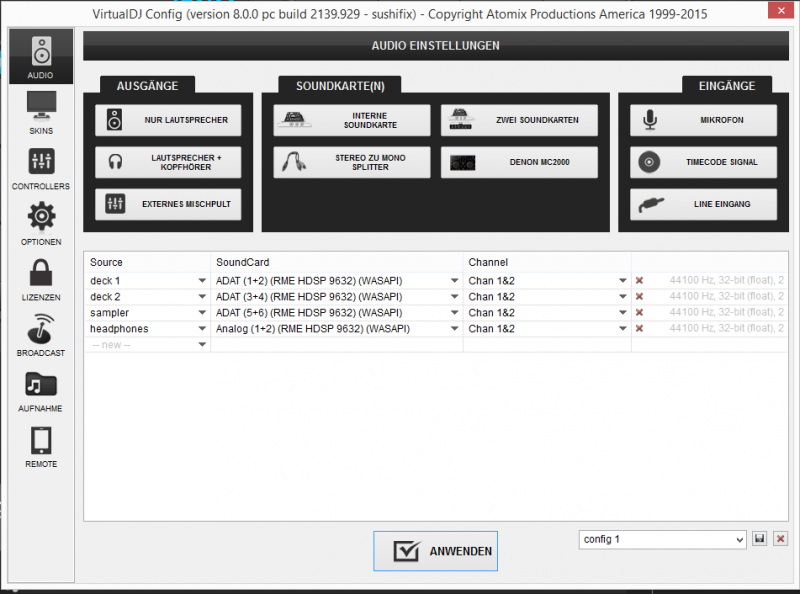Open soundcard dropdown for ADAT (5+6)
The height and width of the screenshot is (594, 800).
(454, 313)
